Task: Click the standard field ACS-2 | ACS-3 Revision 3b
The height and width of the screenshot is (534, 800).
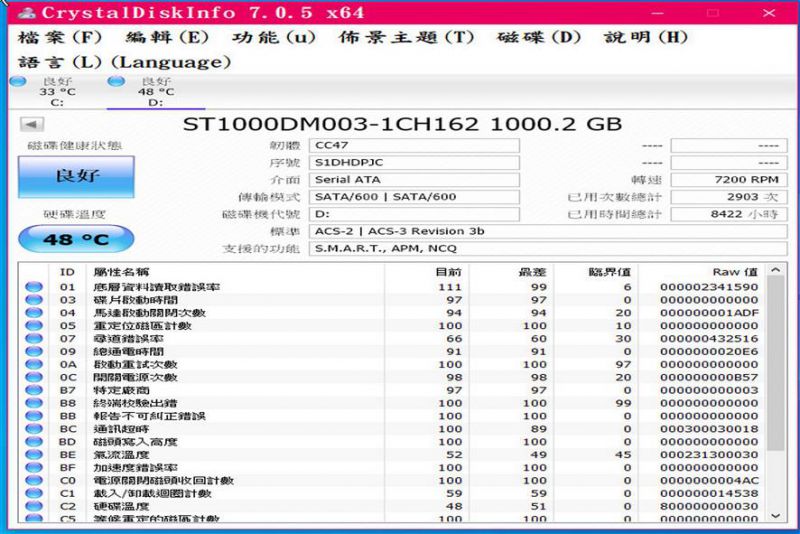Action: [x=548, y=232]
